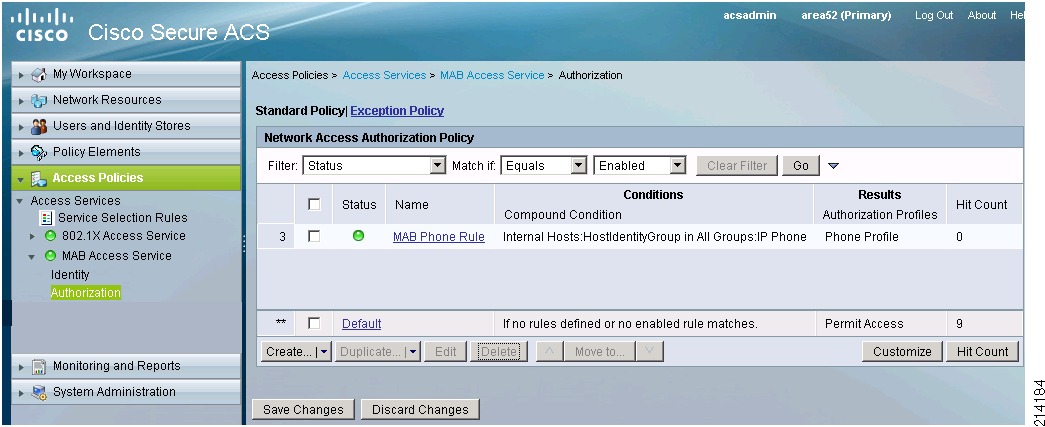
Task: Open the System Administration menu
Action: tap(126, 392)
